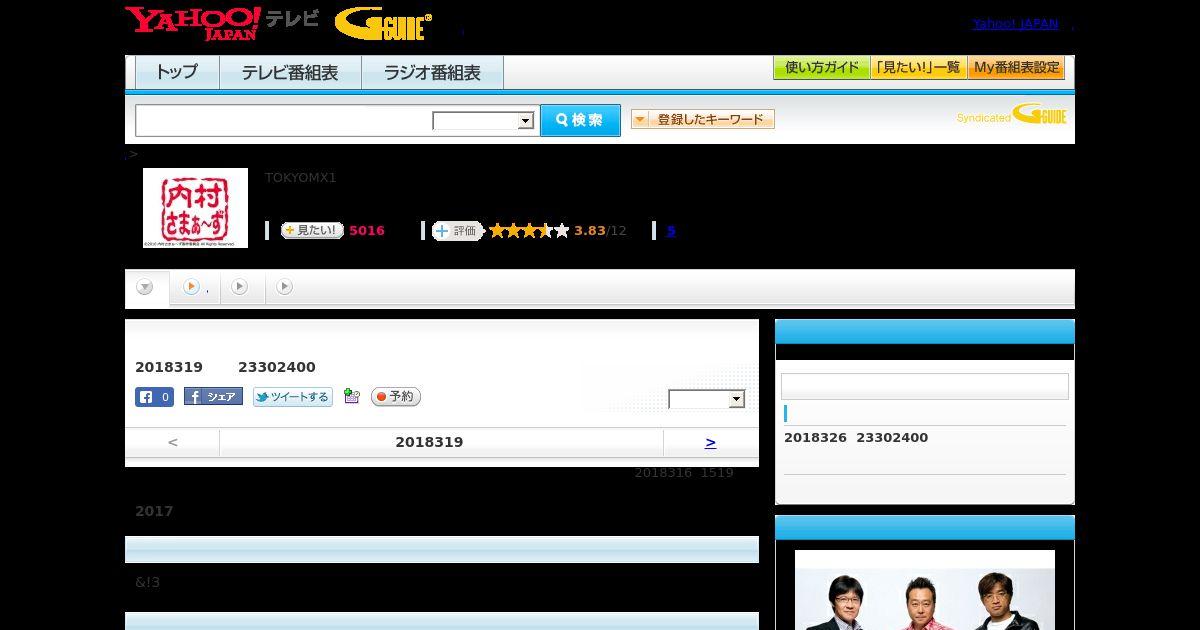Select the third tab with the gray arrow
This screenshot has width=1200, height=630.
240,287
